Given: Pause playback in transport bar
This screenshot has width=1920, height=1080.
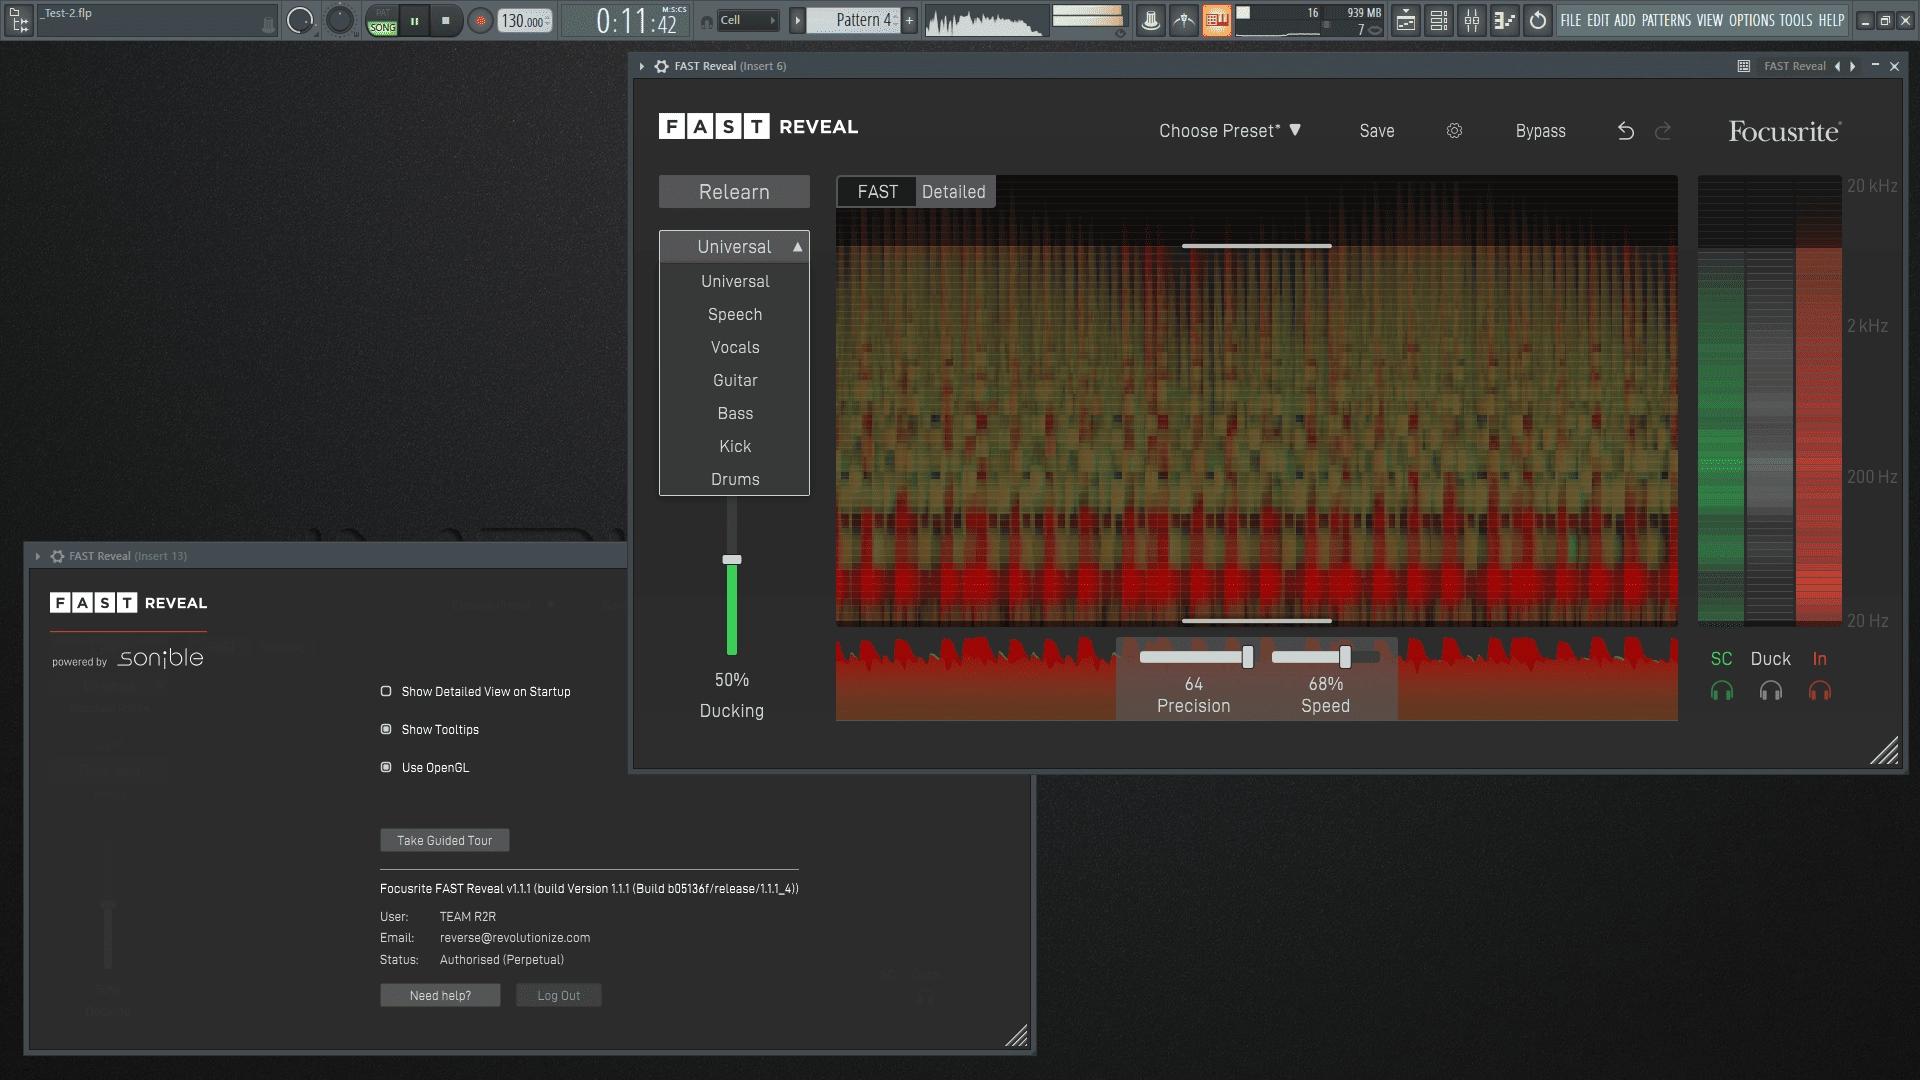Looking at the screenshot, I should click(414, 21).
